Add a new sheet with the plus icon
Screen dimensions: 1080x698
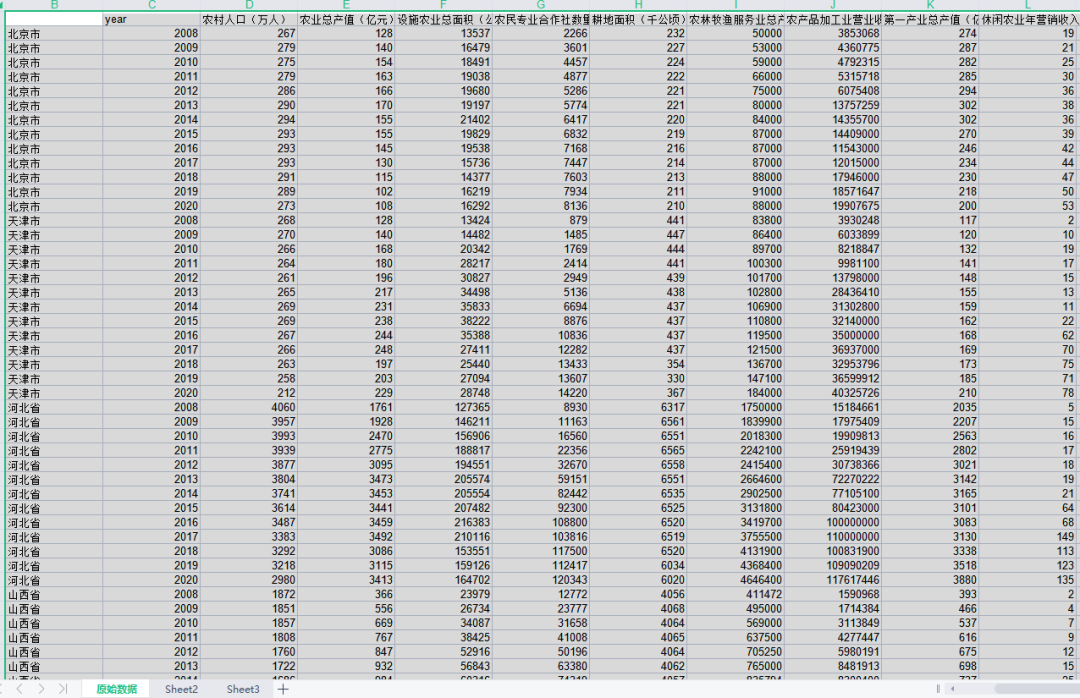283,689
